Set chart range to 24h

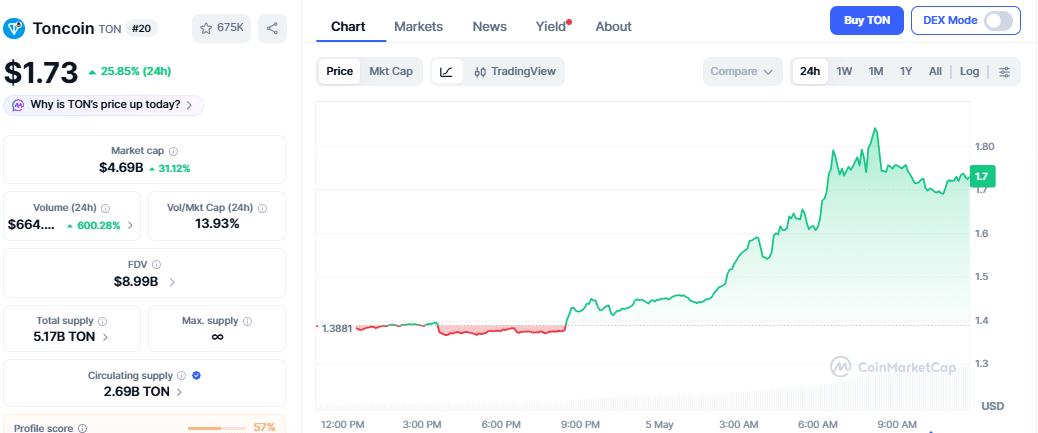[x=810, y=72]
